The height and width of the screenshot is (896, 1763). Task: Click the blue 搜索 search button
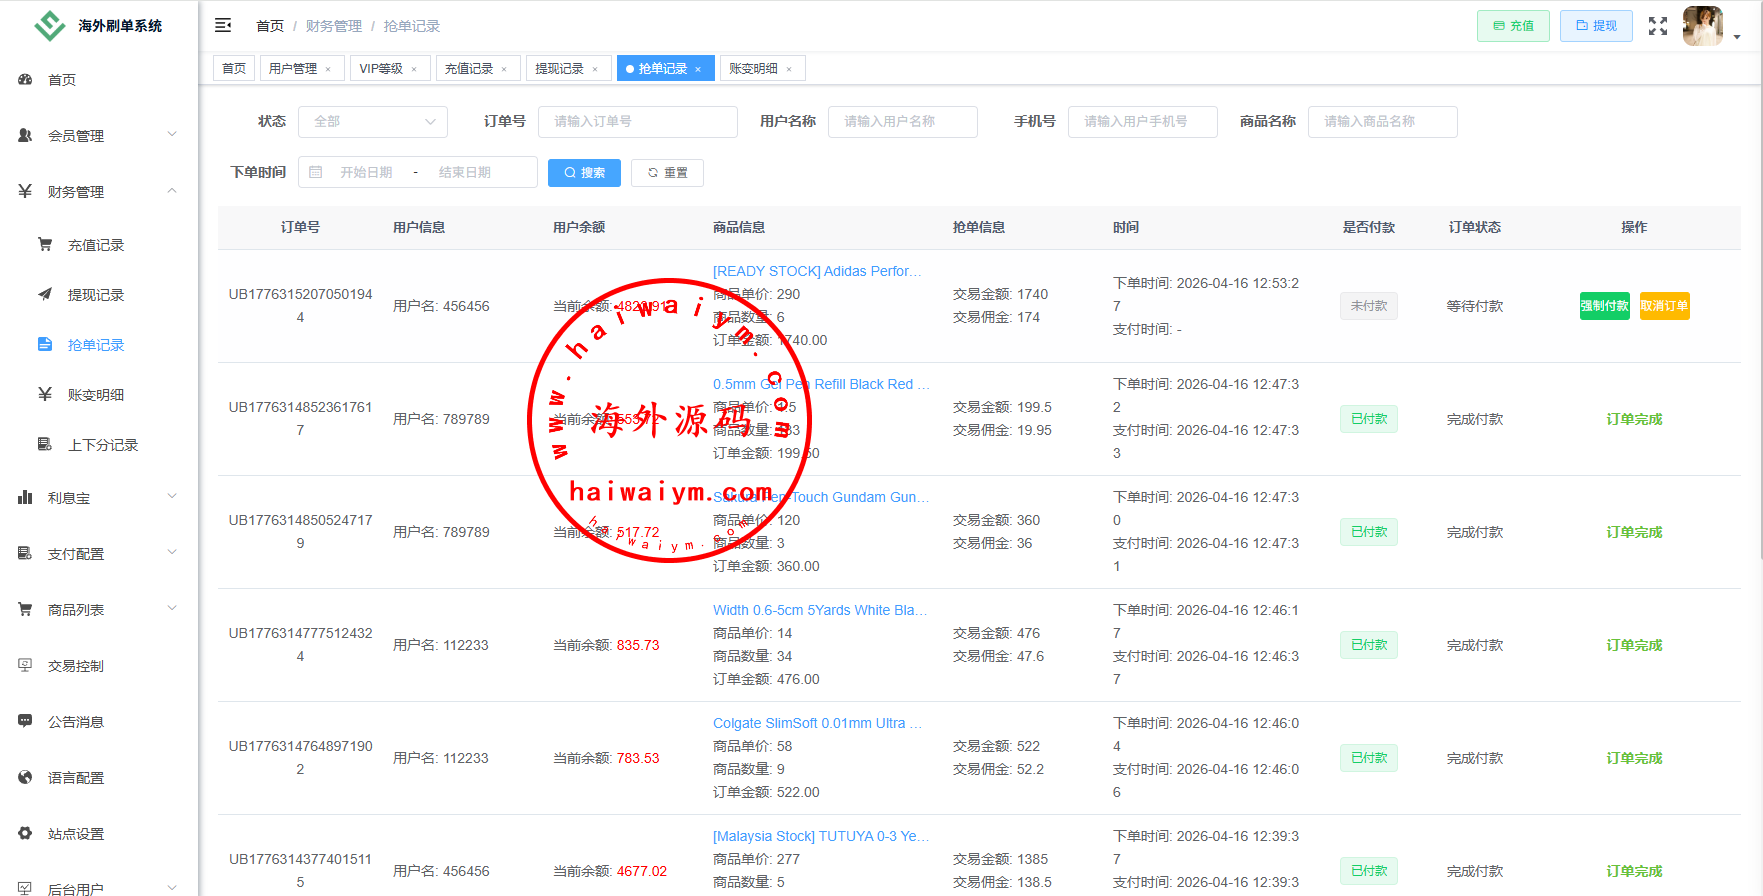584,173
